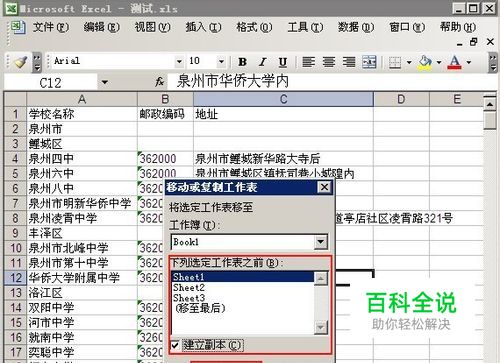Open the 格式(O) menu
Image resolution: width=500 pixels, height=363 pixels.
click(x=254, y=27)
